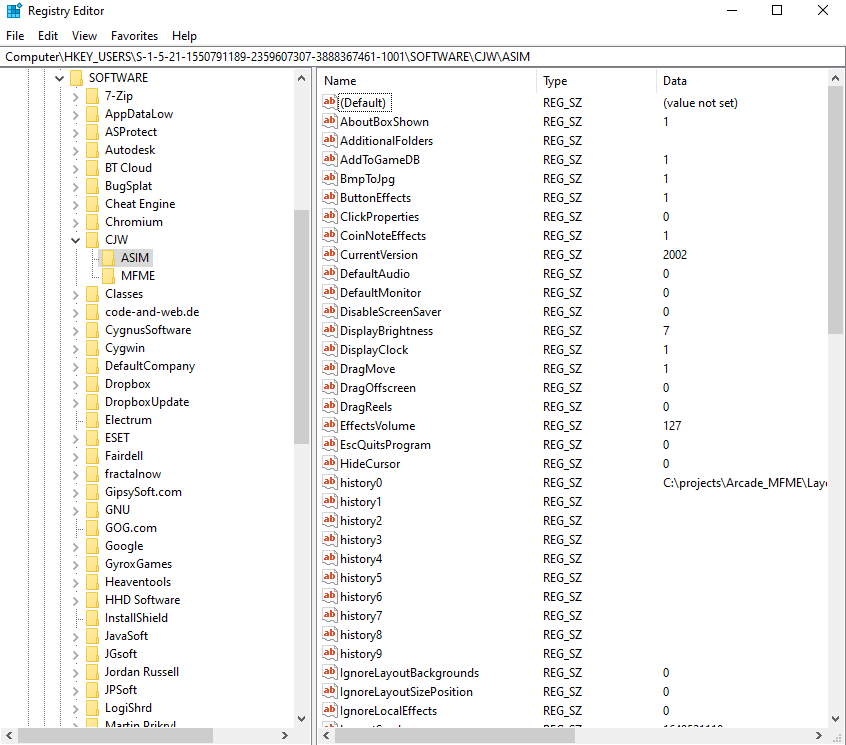The height and width of the screenshot is (745, 846).
Task: Click the ab icon for the (Default) value
Action: pos(330,101)
